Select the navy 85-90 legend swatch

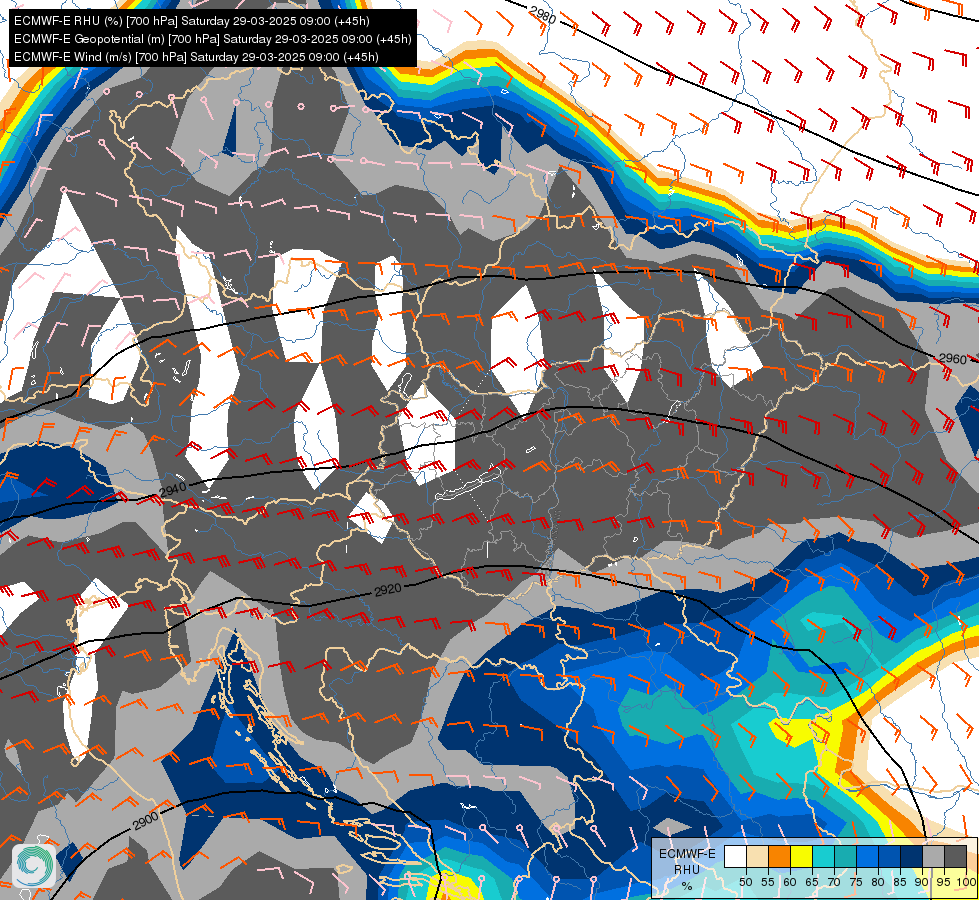point(912,856)
